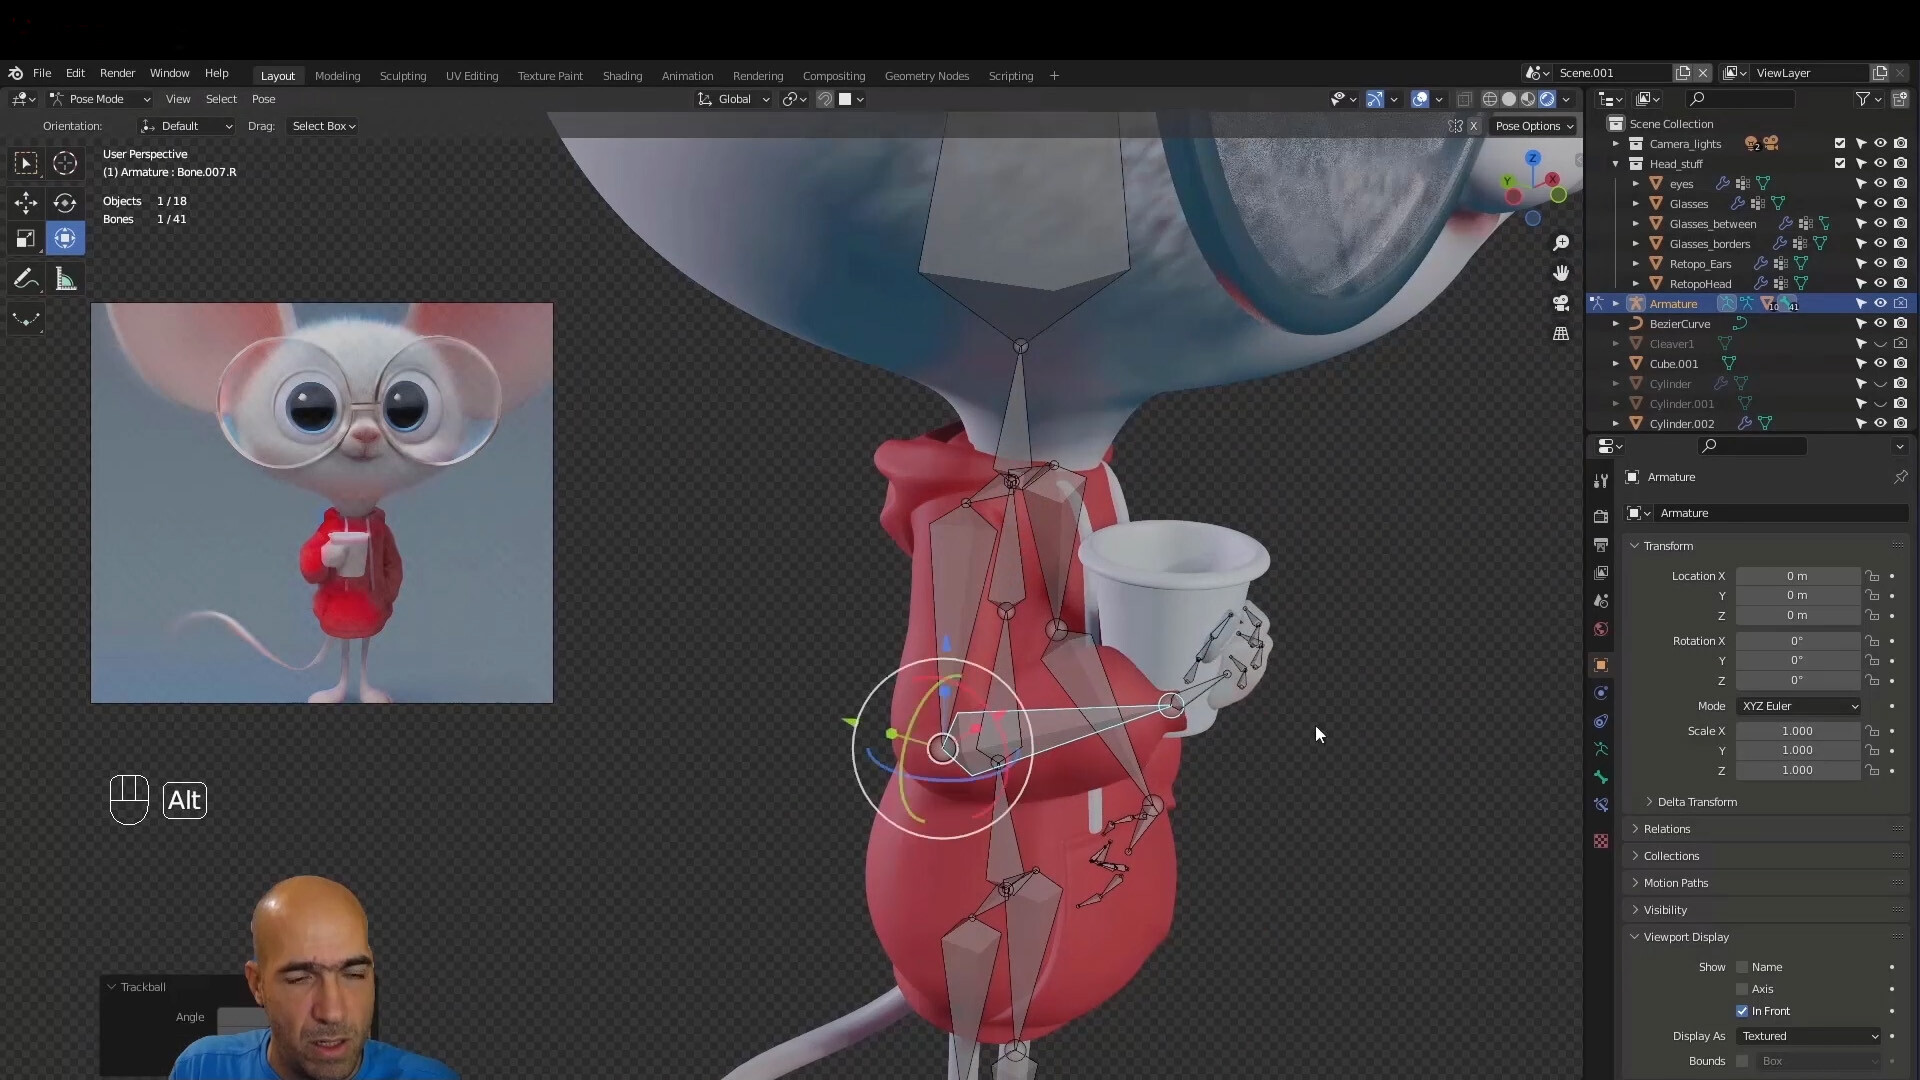Expand the Cleaver1 item in the outliner

tap(1615, 343)
